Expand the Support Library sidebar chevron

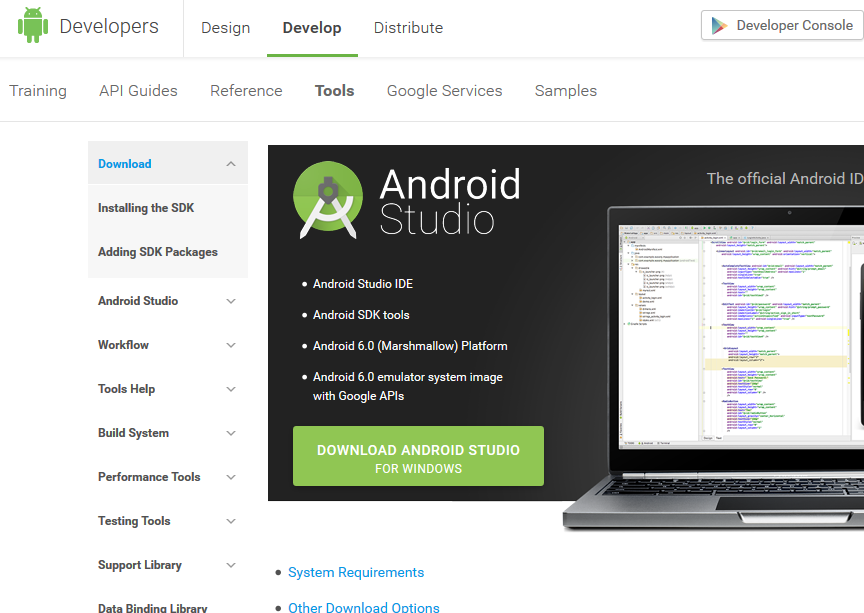tap(231, 565)
